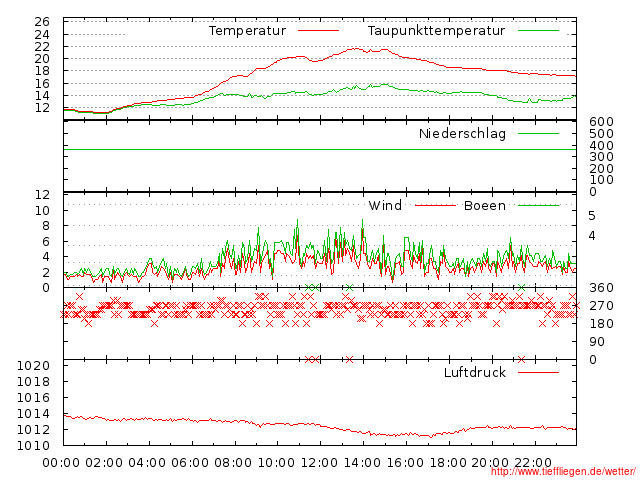The width and height of the screenshot is (640, 480).
Task: Click the 8 wind speed axis value
Action: pyautogui.click(x=46, y=226)
